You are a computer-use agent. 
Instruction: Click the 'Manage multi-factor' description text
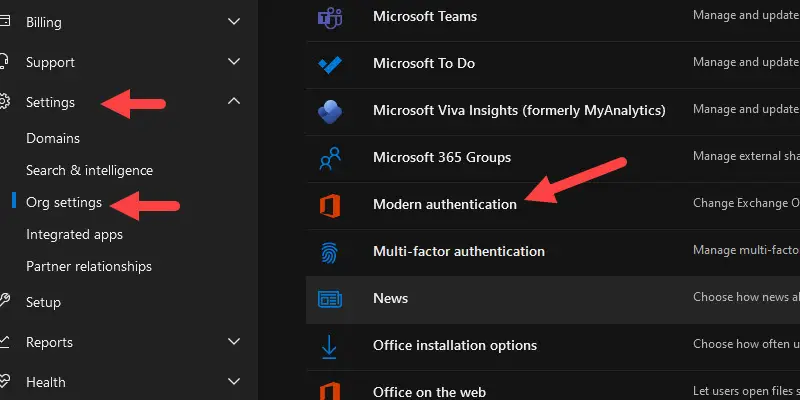click(746, 250)
